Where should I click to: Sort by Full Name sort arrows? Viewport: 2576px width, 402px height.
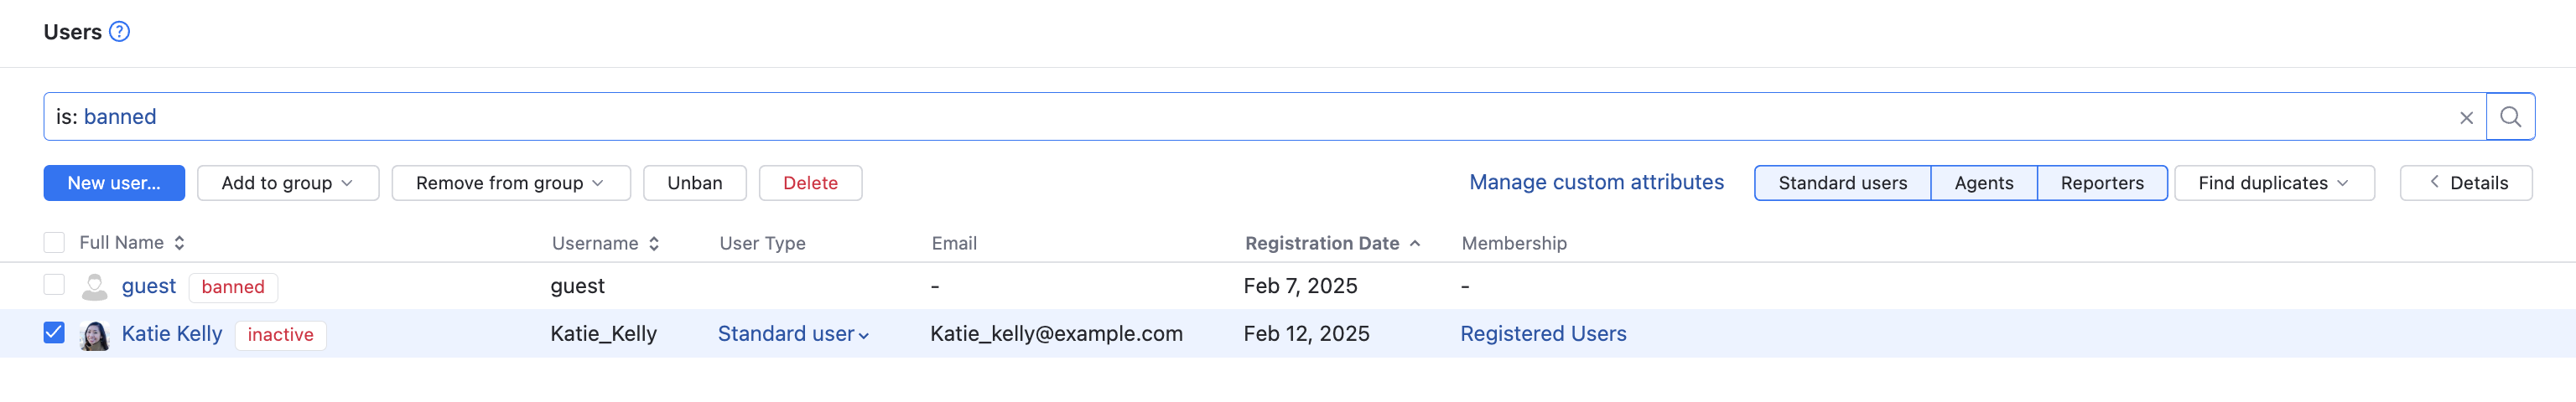180,243
